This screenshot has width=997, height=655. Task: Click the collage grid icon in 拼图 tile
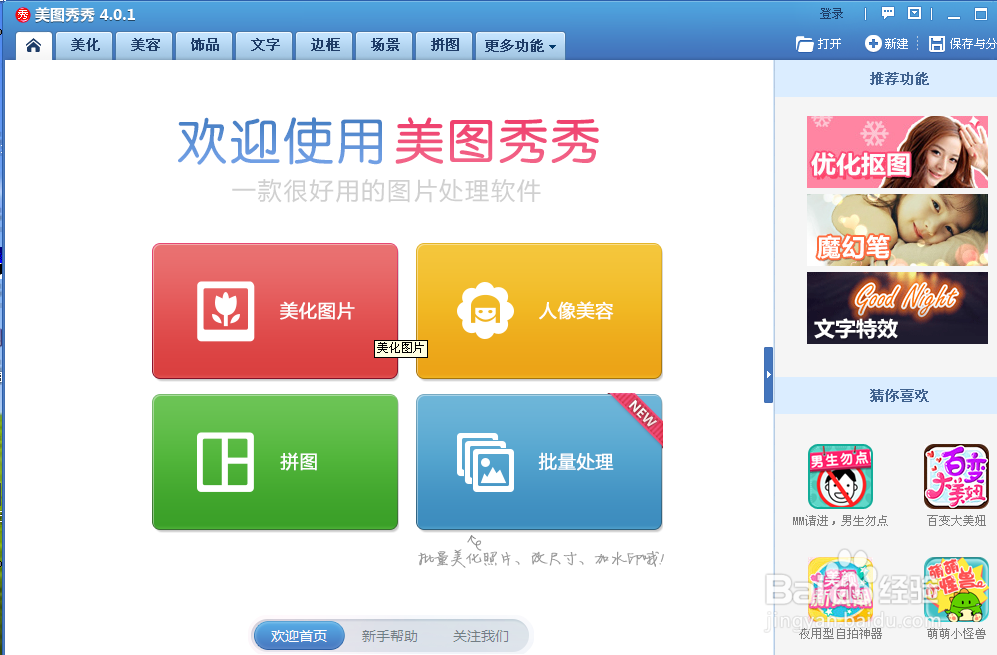(226, 462)
